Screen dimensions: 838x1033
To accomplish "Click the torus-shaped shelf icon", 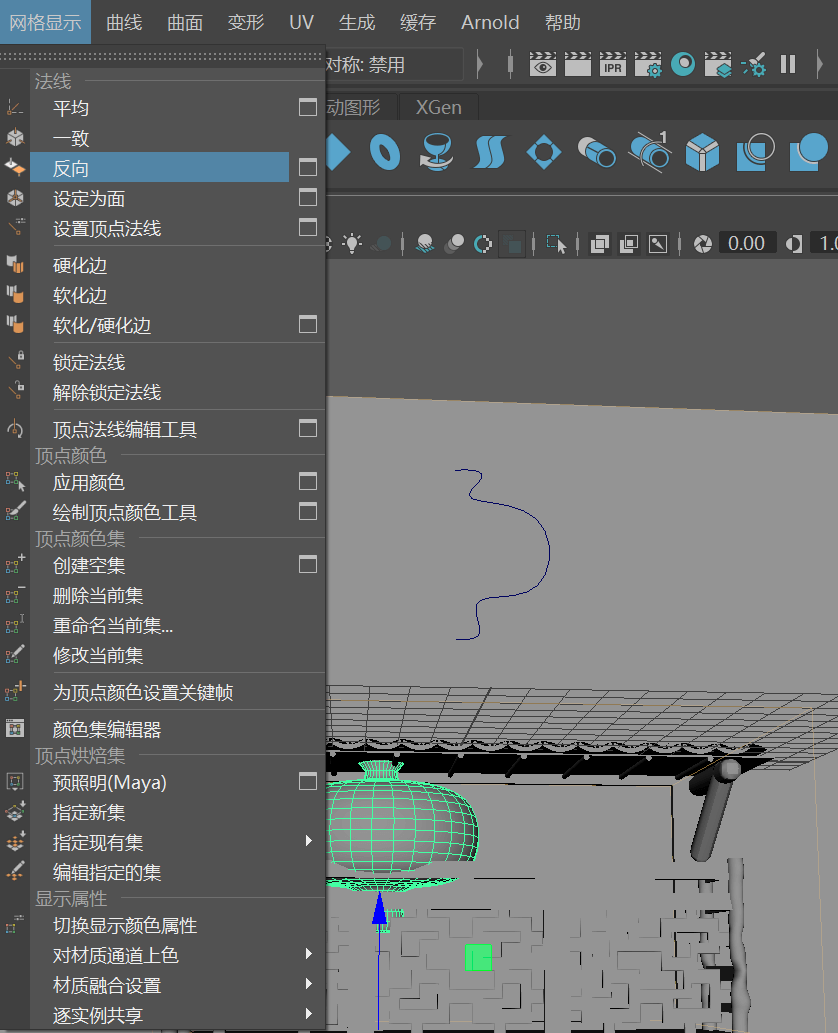I will [x=385, y=152].
